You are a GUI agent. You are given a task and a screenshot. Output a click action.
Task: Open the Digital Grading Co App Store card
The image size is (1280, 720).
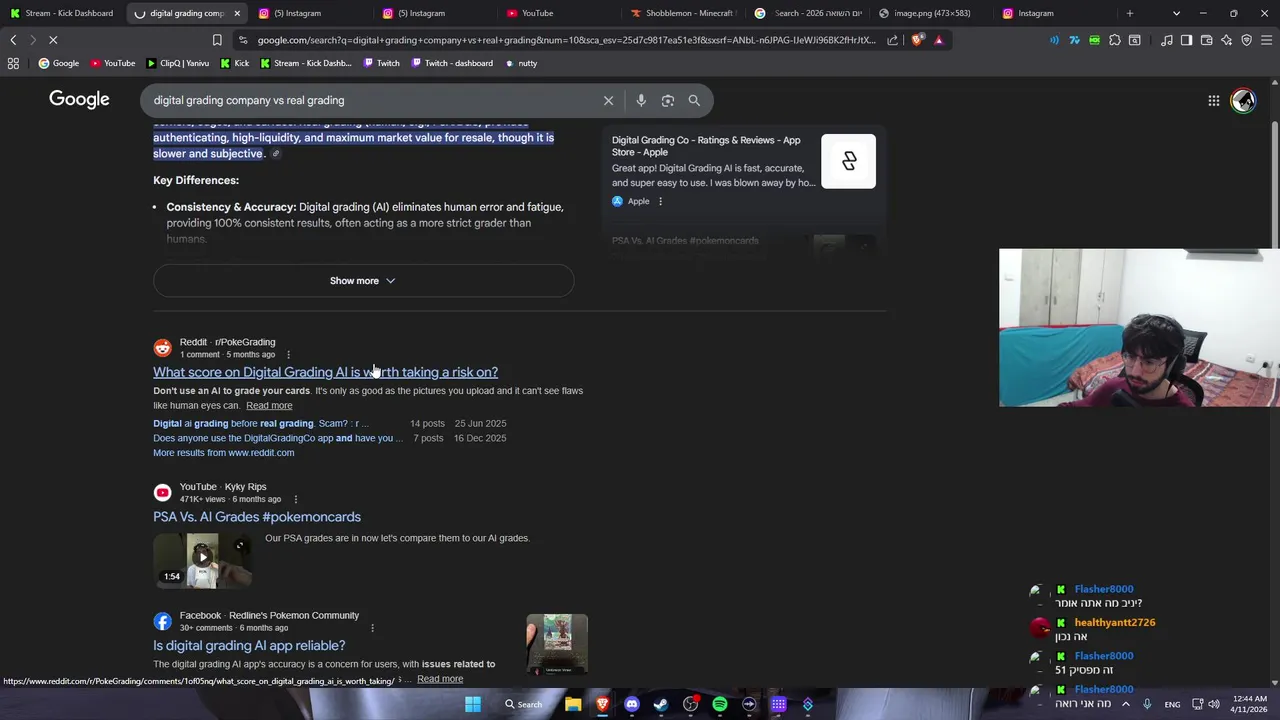[x=743, y=170]
